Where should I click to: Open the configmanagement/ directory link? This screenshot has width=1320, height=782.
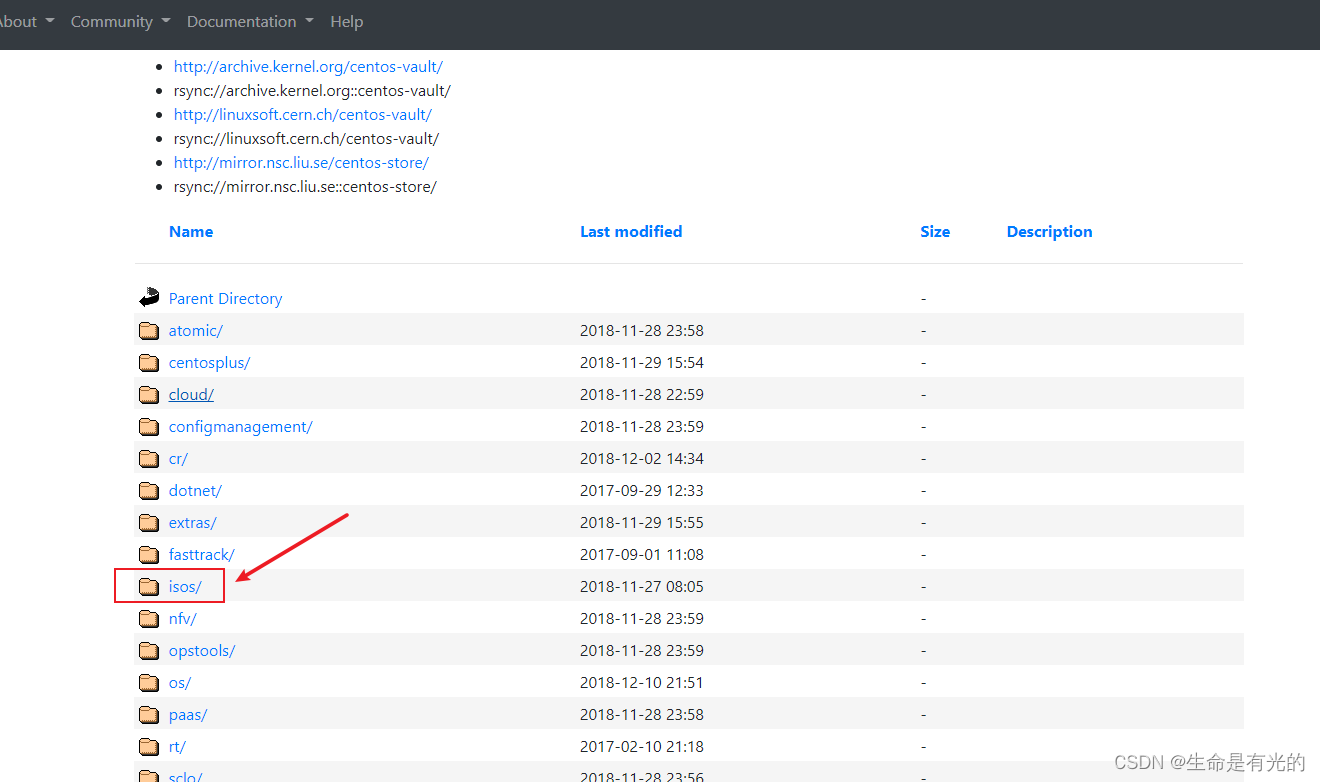click(240, 426)
